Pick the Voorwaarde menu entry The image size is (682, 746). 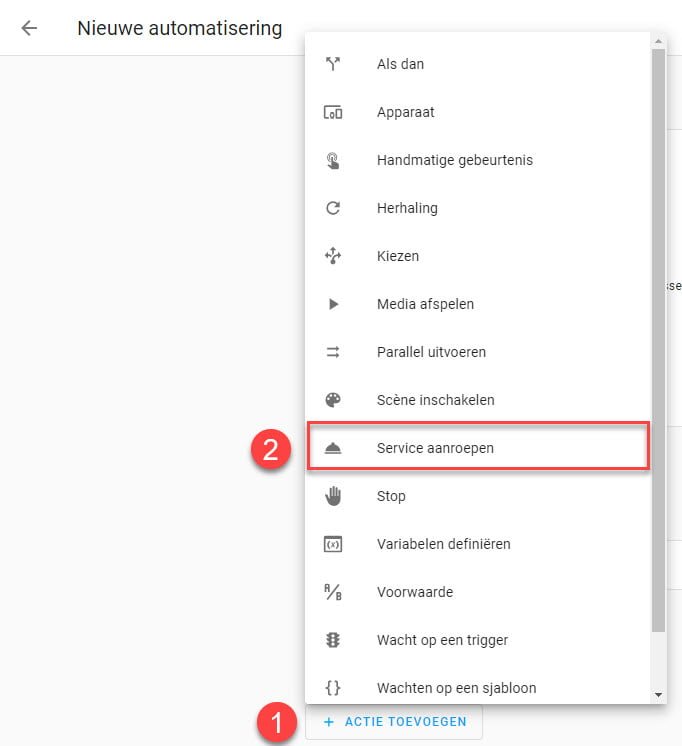point(478,592)
